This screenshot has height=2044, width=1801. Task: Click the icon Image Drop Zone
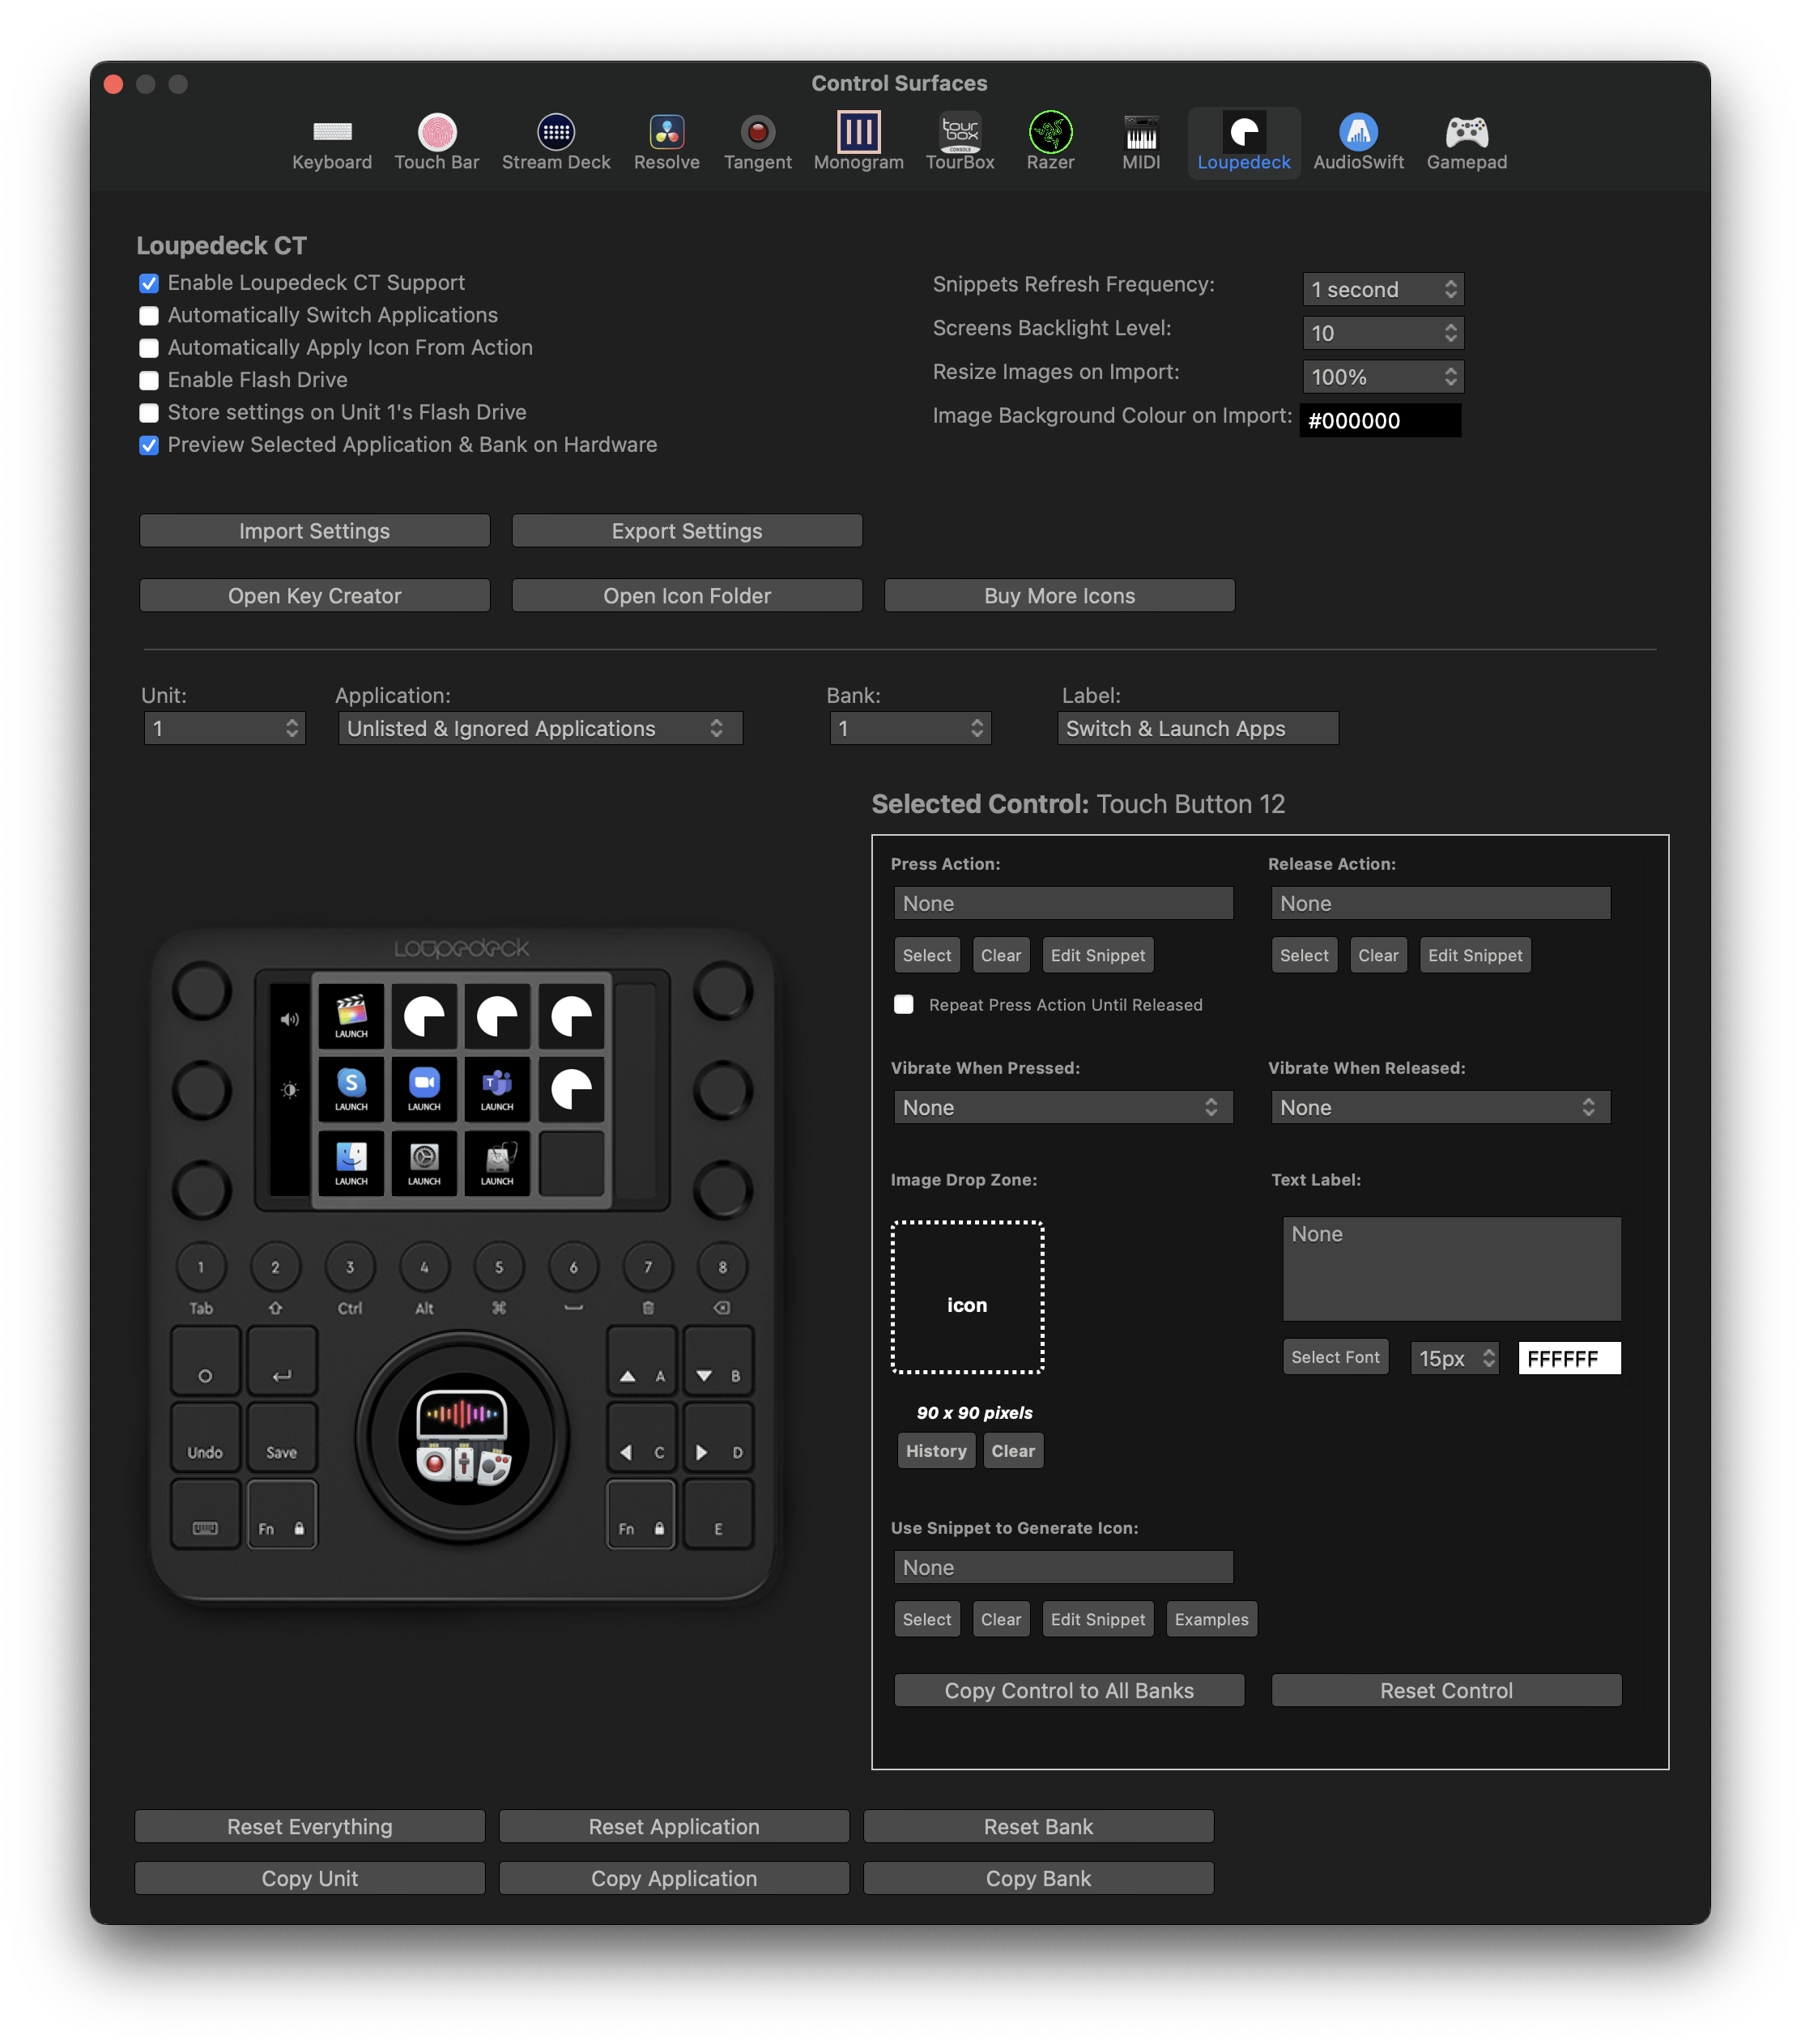(966, 1297)
